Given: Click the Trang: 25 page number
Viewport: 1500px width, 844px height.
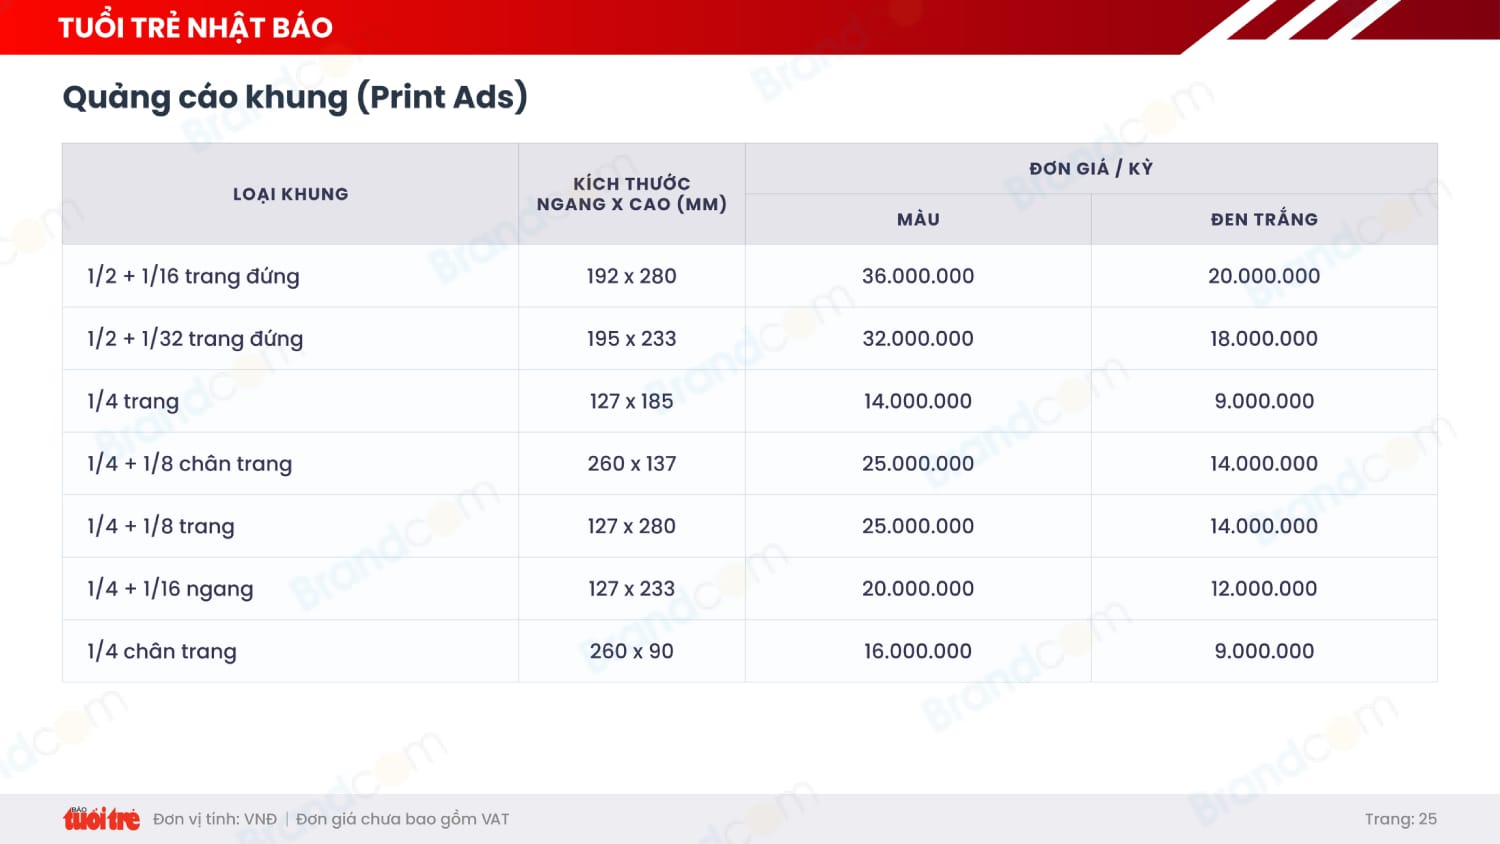Looking at the screenshot, I should click(1400, 819).
